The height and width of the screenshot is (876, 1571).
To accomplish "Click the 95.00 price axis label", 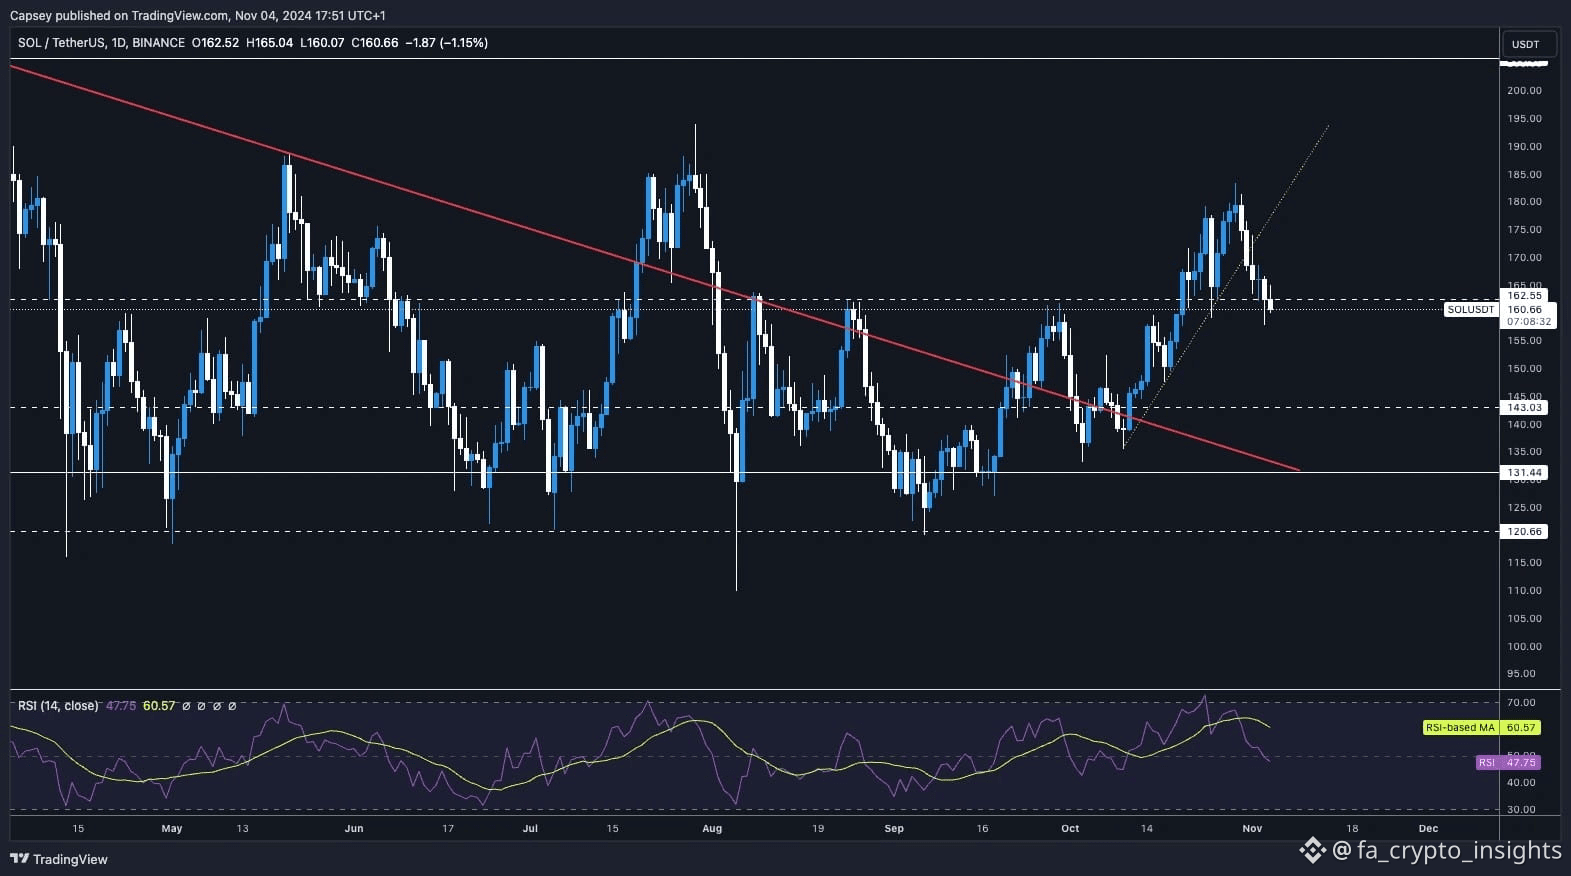I will point(1525,673).
